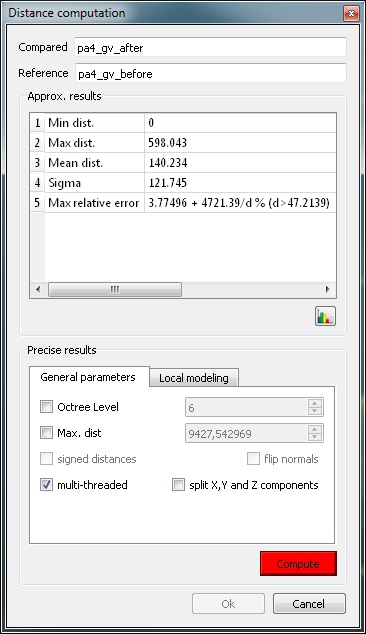The height and width of the screenshot is (634, 366).
Task: Increase the Max. dist value
Action: (315, 429)
